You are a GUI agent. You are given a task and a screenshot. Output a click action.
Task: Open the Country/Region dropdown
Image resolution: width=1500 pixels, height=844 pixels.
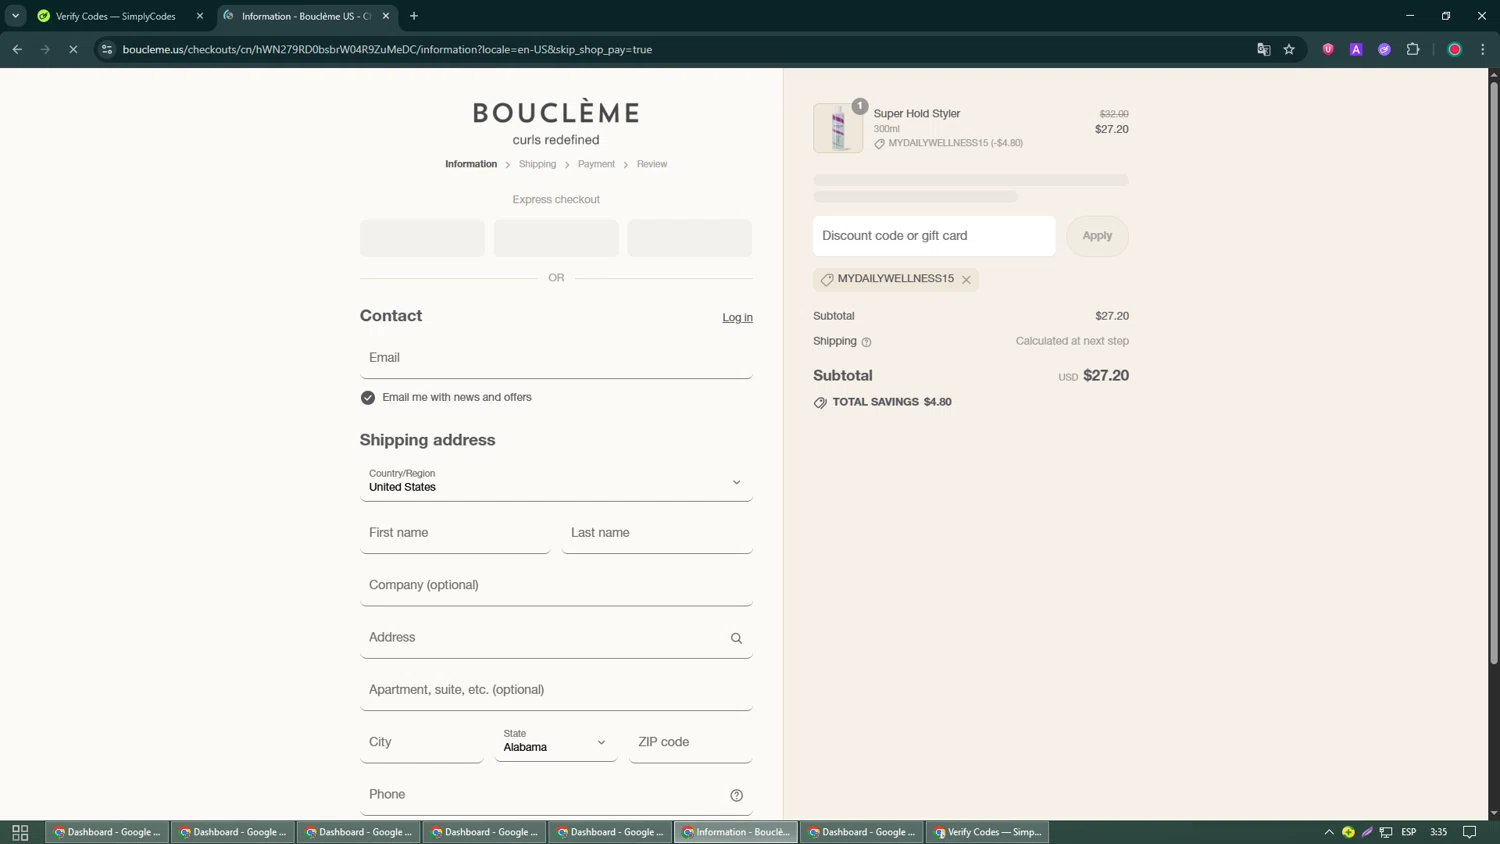pyautogui.click(x=556, y=481)
